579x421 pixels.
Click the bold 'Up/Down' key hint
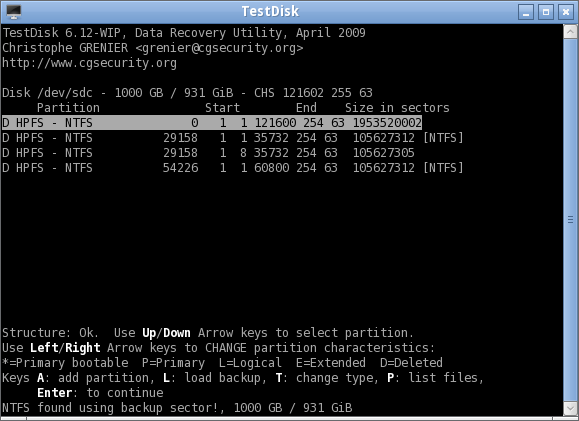(166, 333)
